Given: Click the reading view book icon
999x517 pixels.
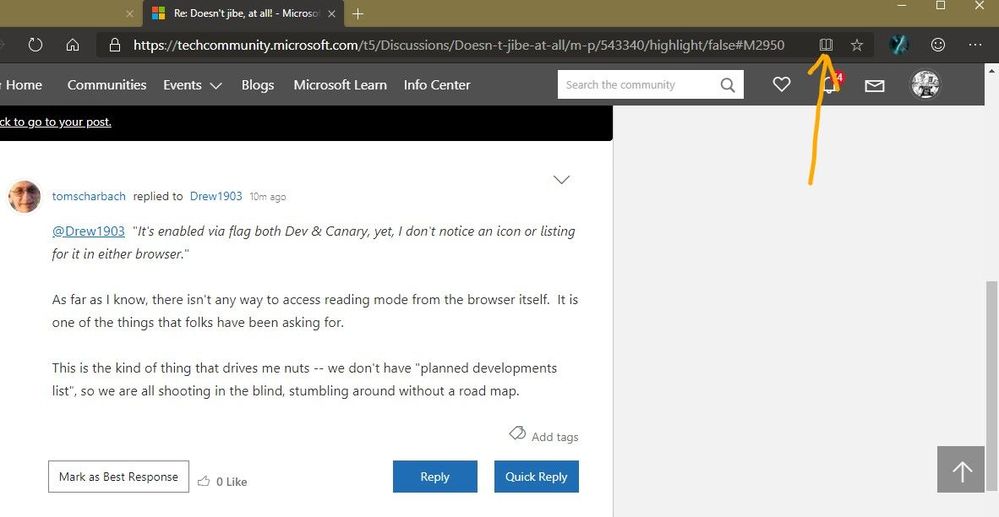Looking at the screenshot, I should pos(826,45).
